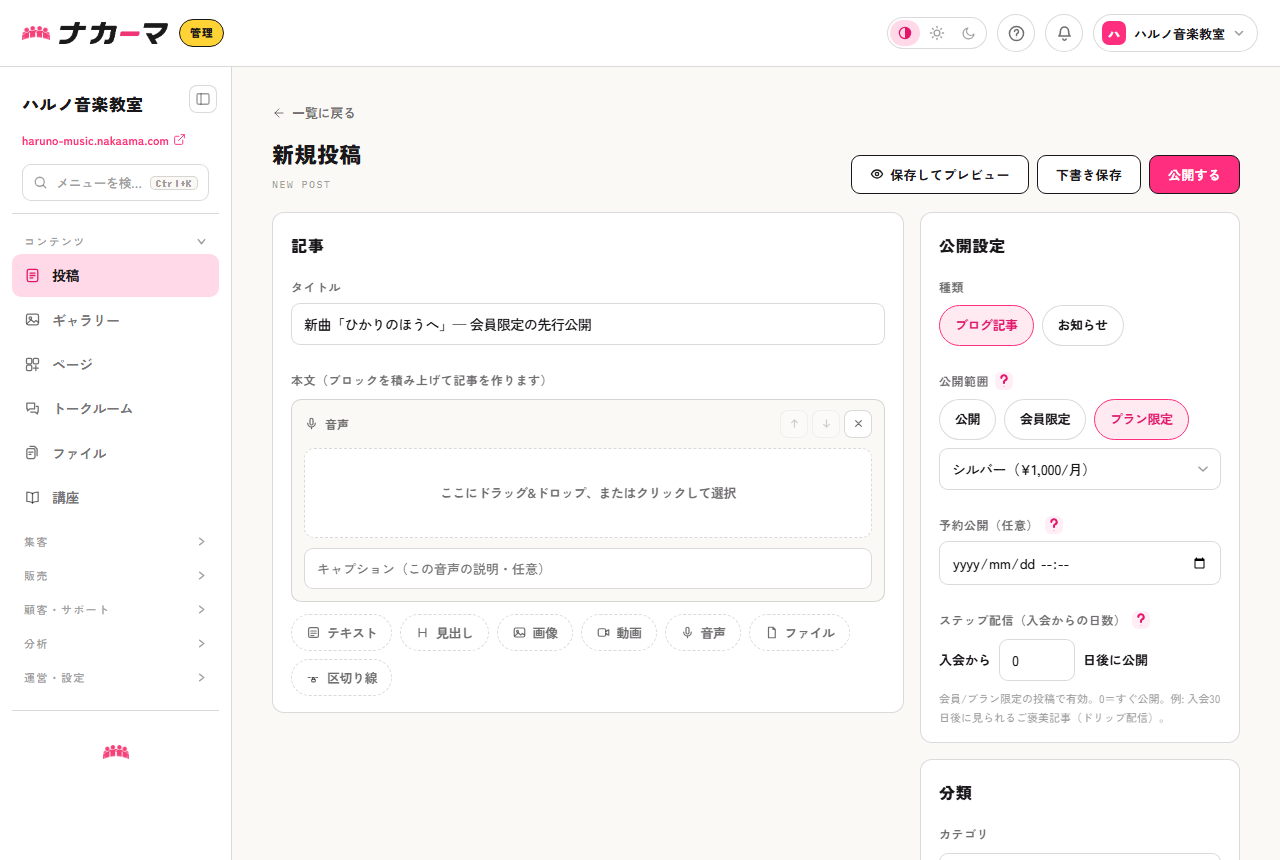
Task: Click 保存してプレビュー button
Action: [x=940, y=174]
